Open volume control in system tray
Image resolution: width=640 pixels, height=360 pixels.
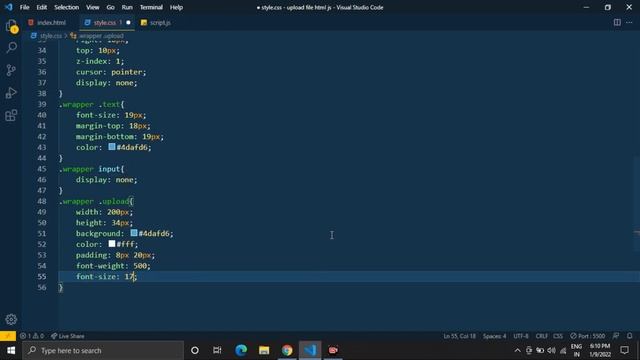pos(551,350)
